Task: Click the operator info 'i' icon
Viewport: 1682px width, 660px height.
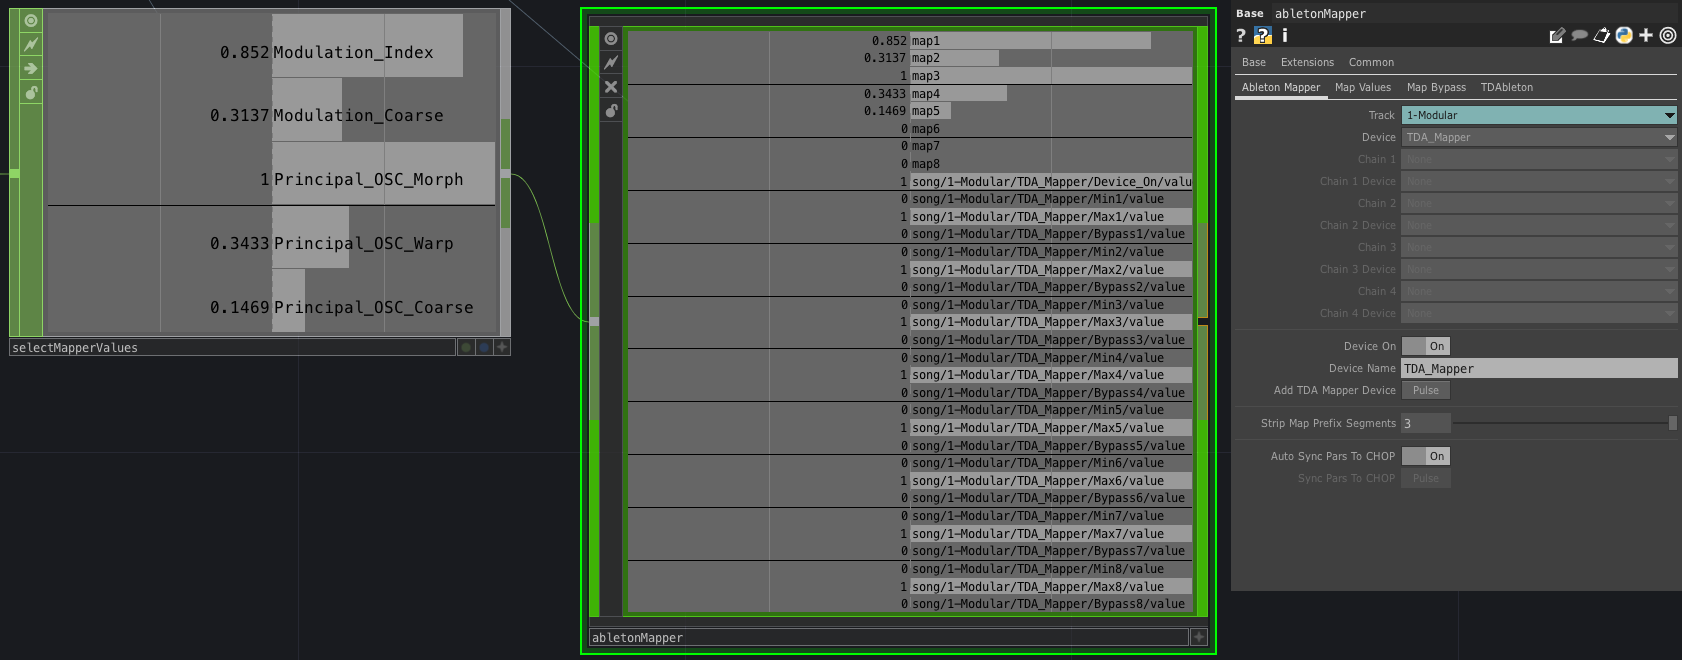Action: coord(1285,36)
